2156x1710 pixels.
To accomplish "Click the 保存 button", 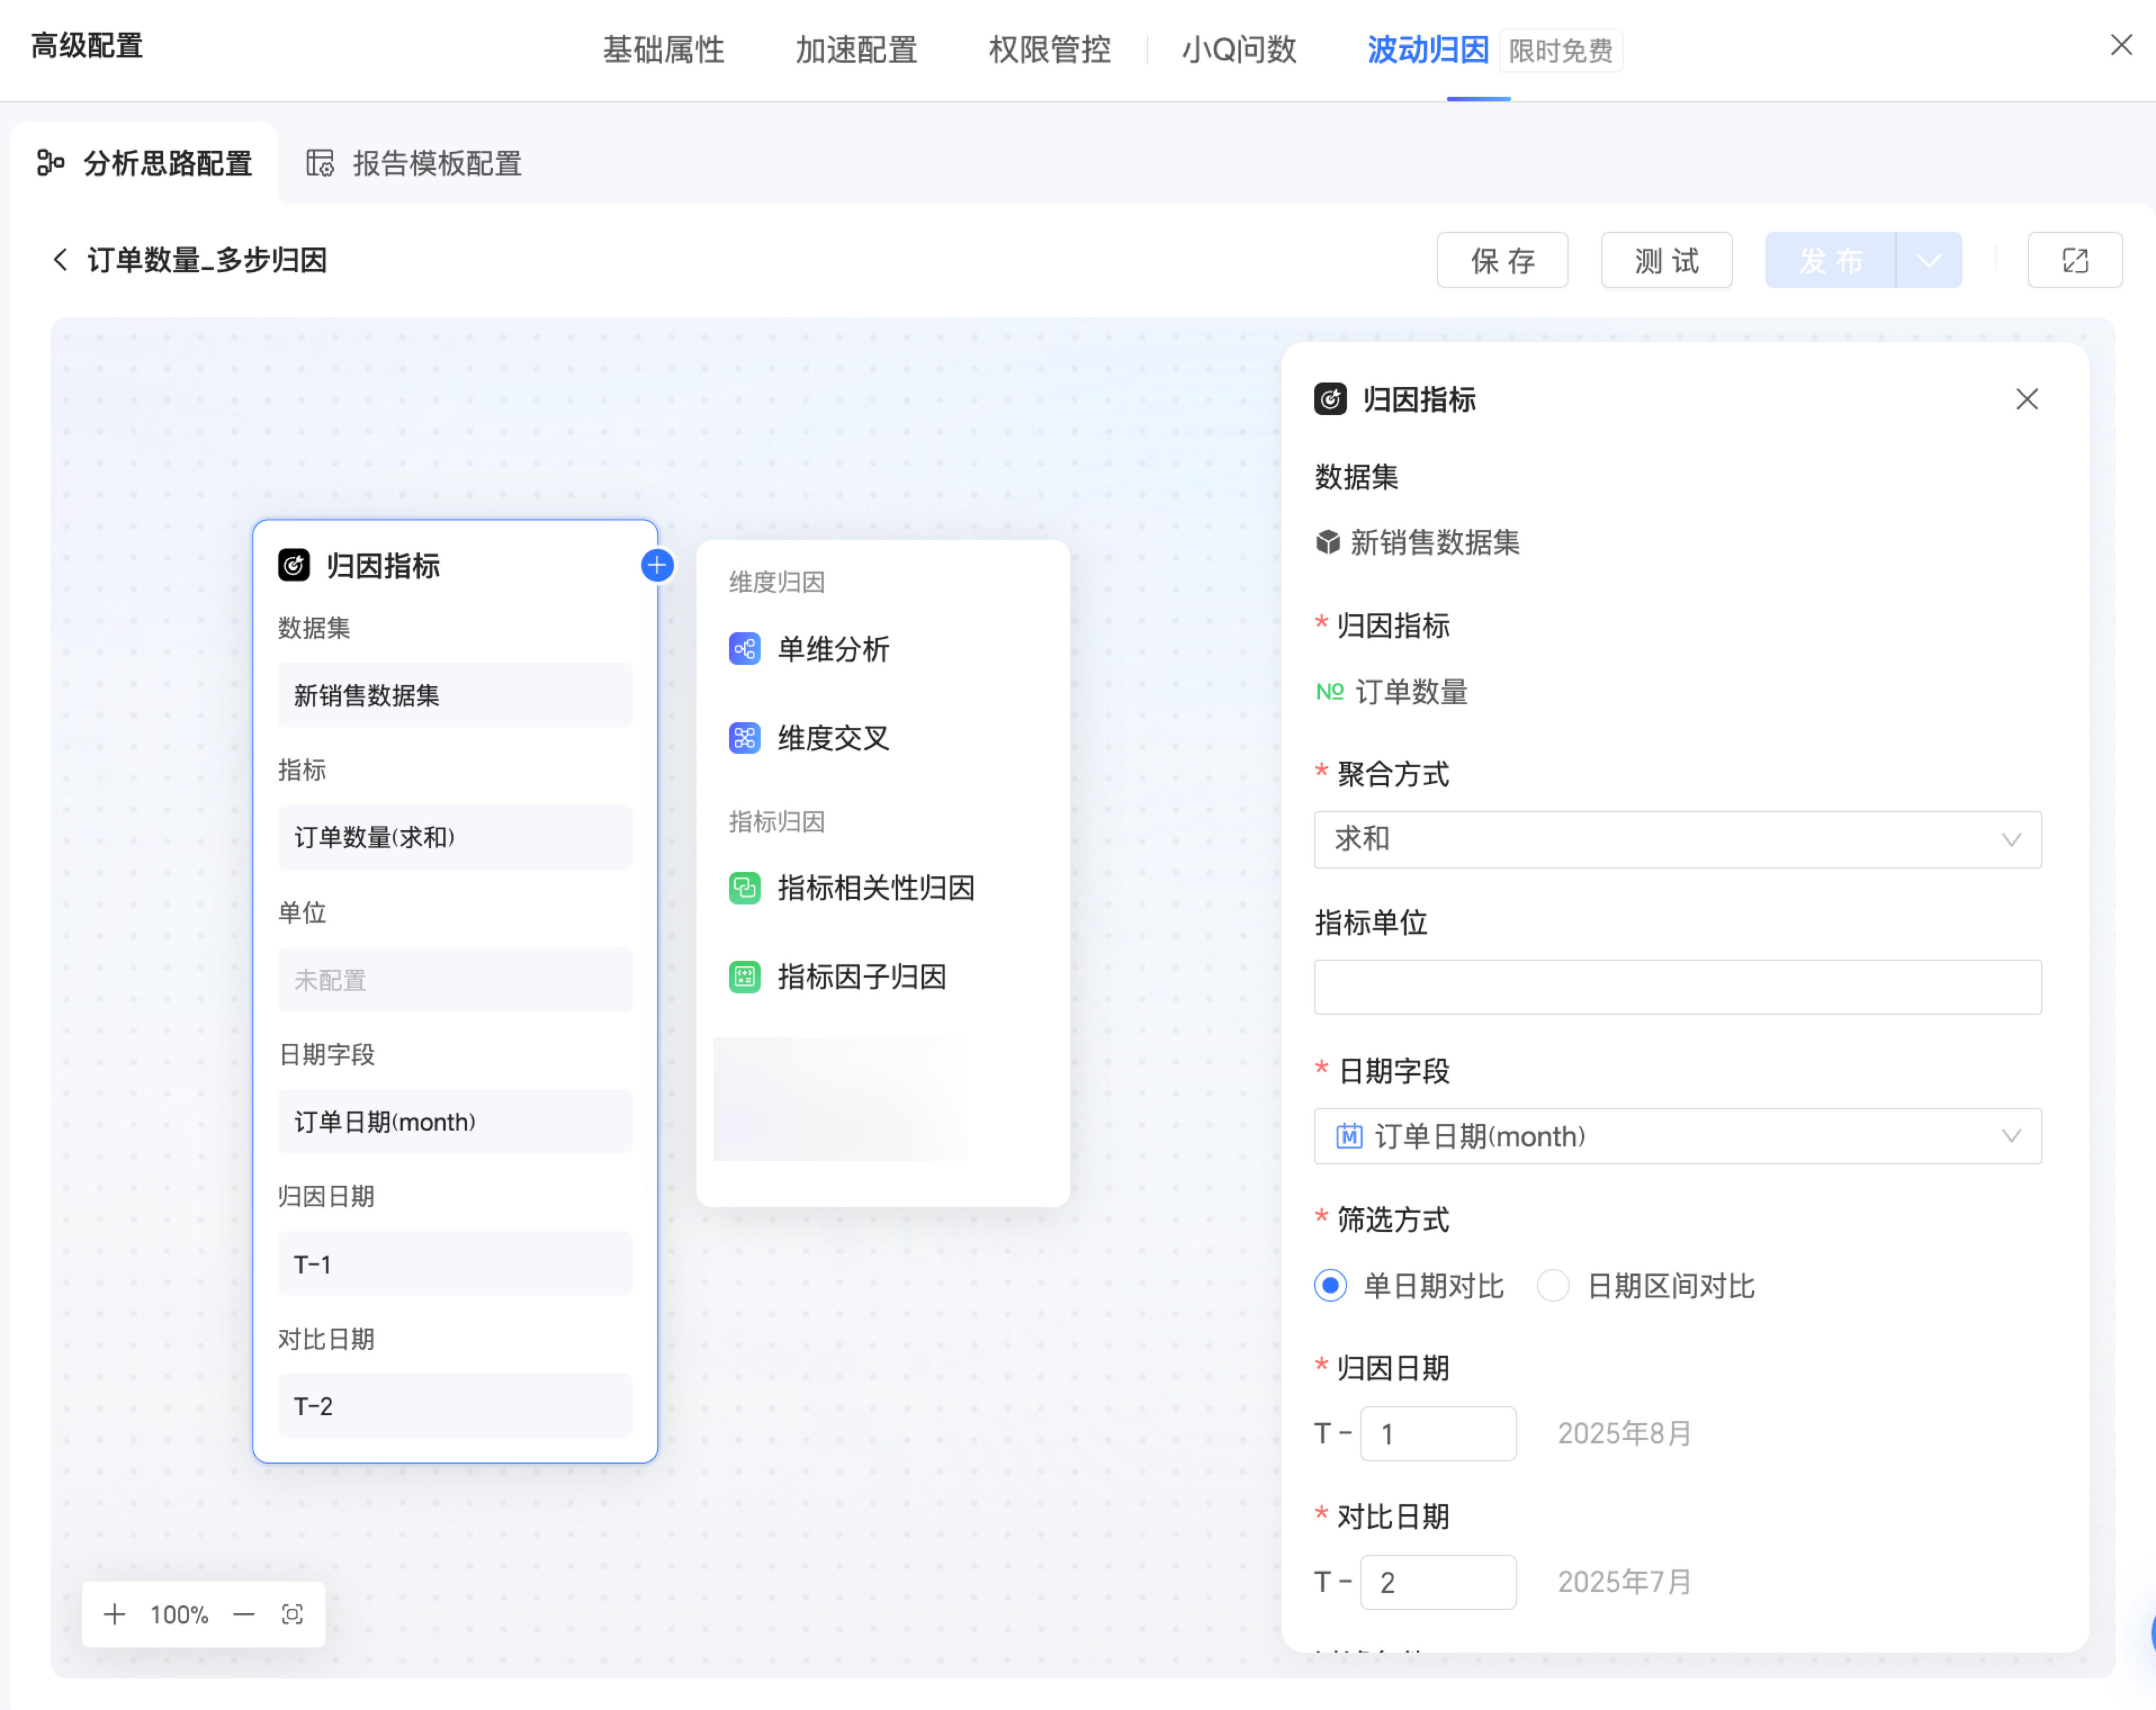I will tap(1502, 261).
